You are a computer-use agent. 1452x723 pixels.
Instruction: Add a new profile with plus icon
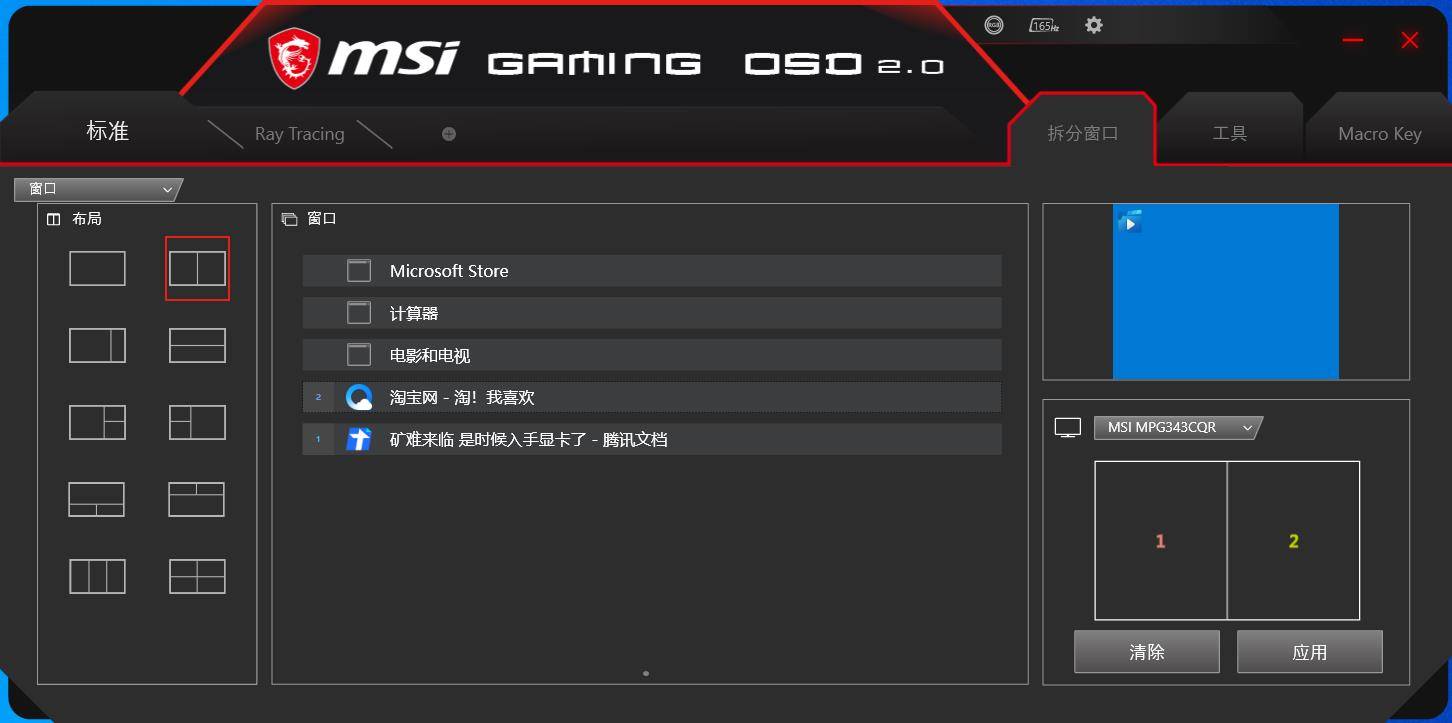pos(449,134)
